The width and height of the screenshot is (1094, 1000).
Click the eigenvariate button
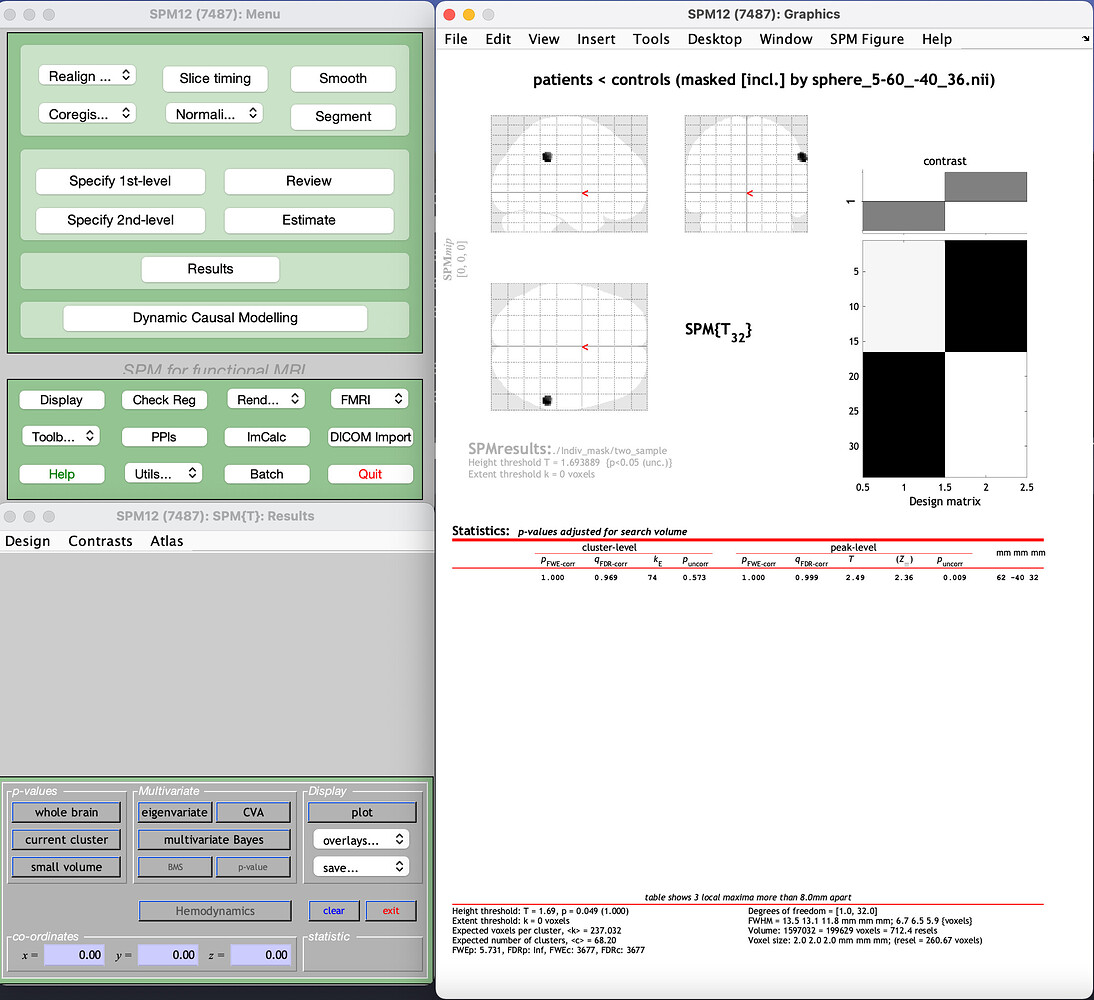(x=174, y=812)
